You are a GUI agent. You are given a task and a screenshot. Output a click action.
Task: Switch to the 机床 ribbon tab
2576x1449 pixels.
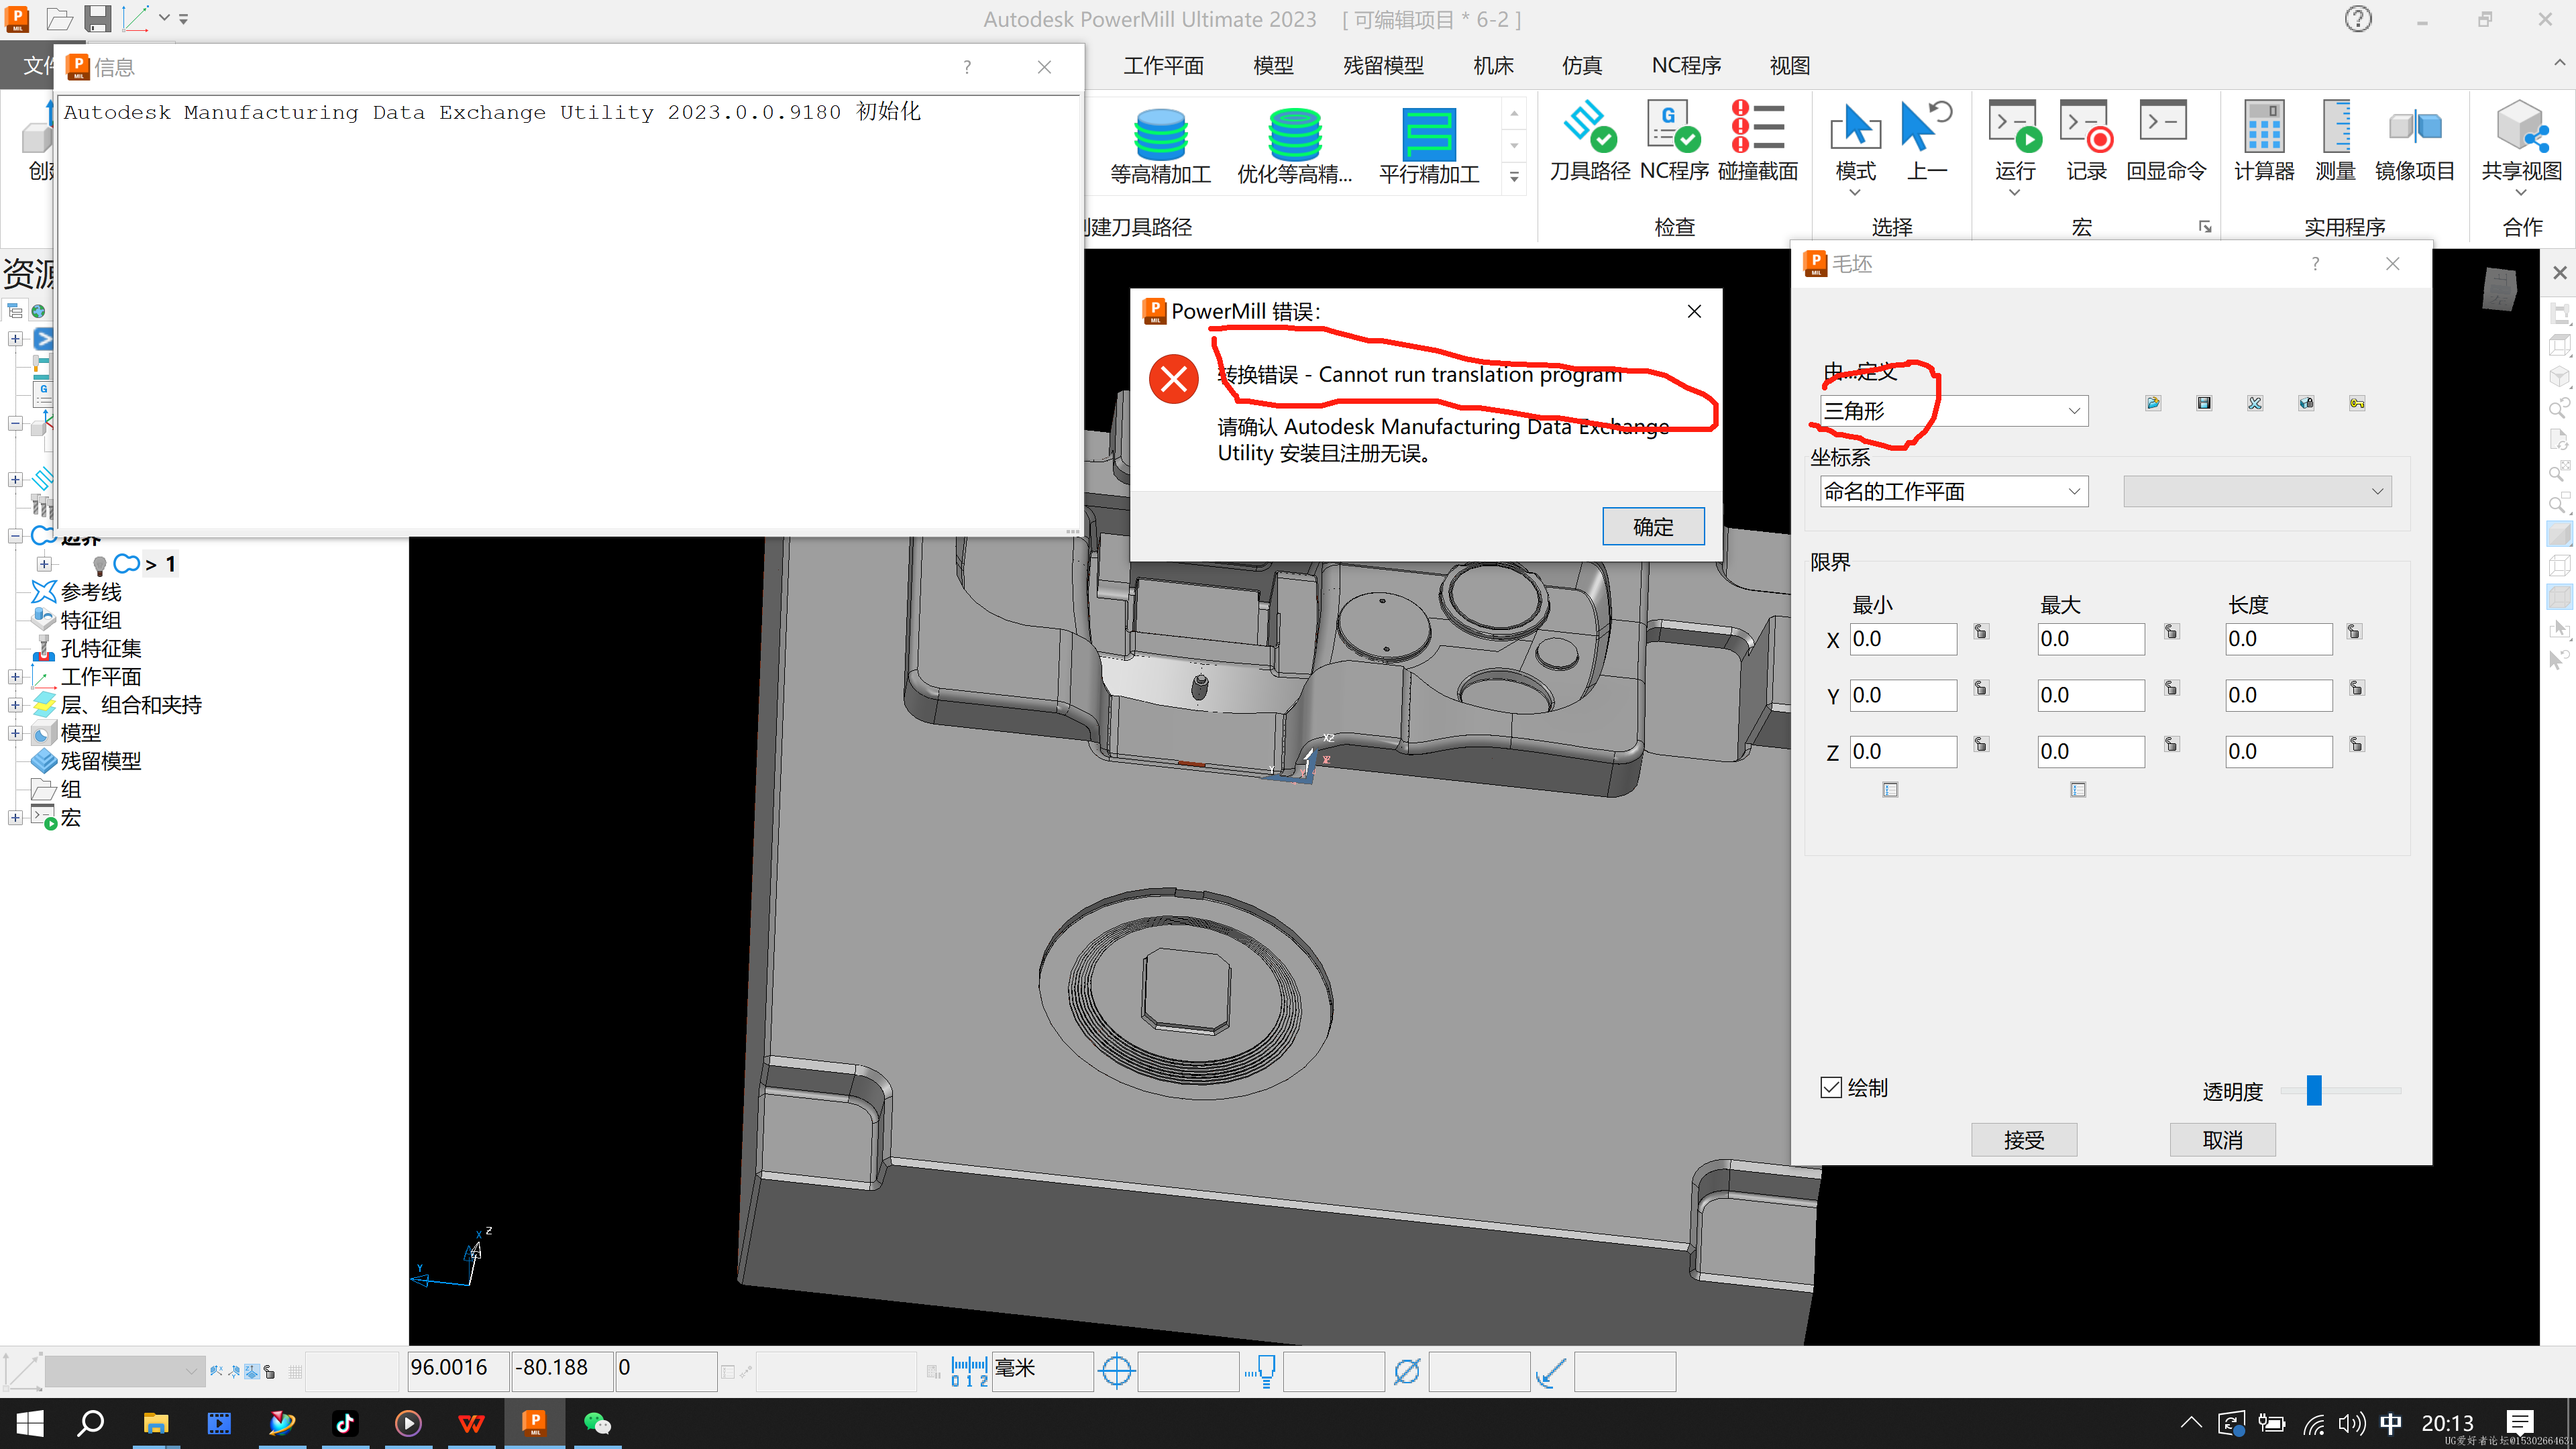point(1493,65)
